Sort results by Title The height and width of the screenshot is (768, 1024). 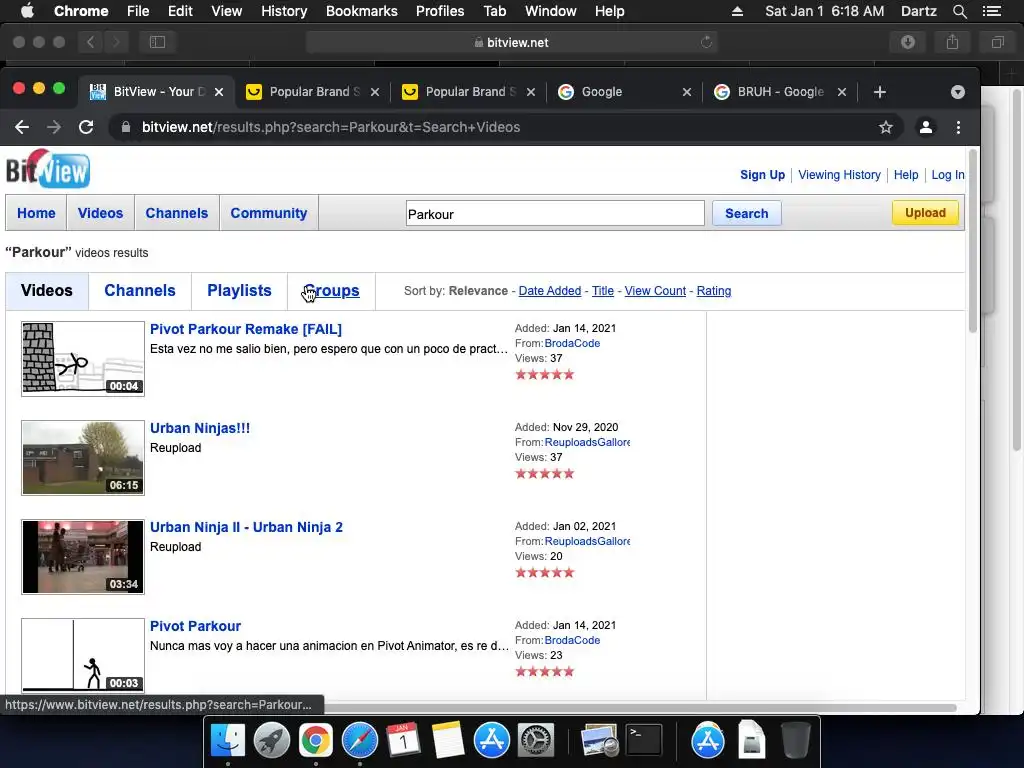(x=603, y=291)
